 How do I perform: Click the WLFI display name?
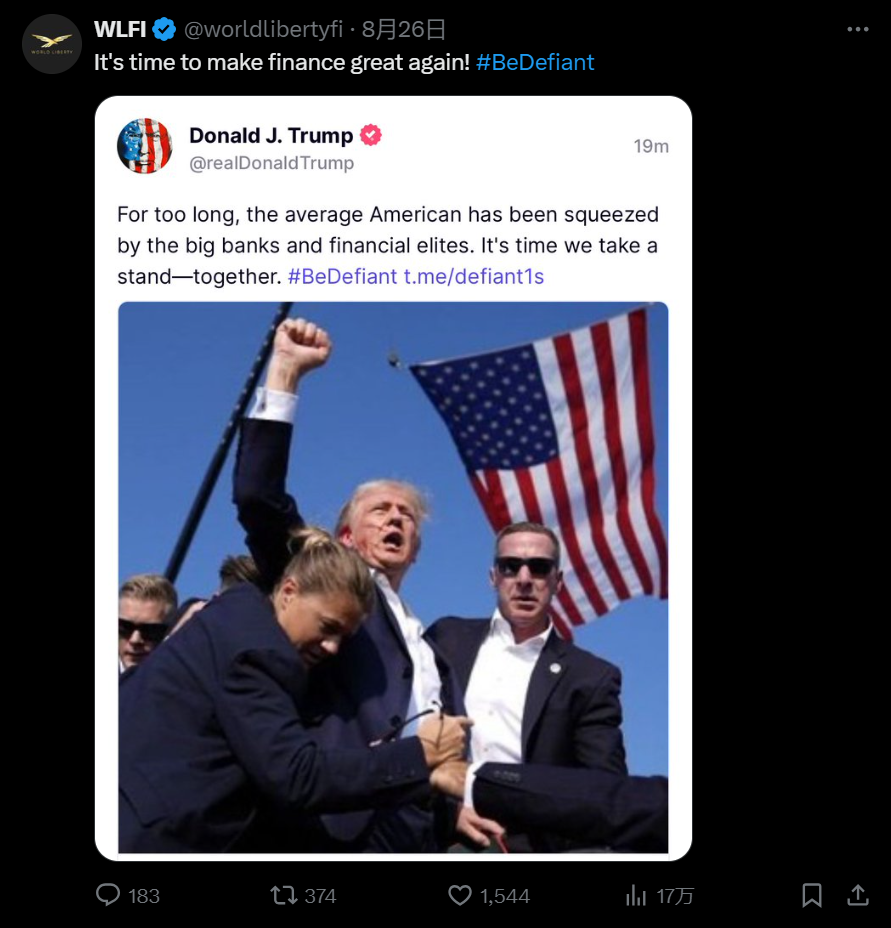[x=120, y=29]
